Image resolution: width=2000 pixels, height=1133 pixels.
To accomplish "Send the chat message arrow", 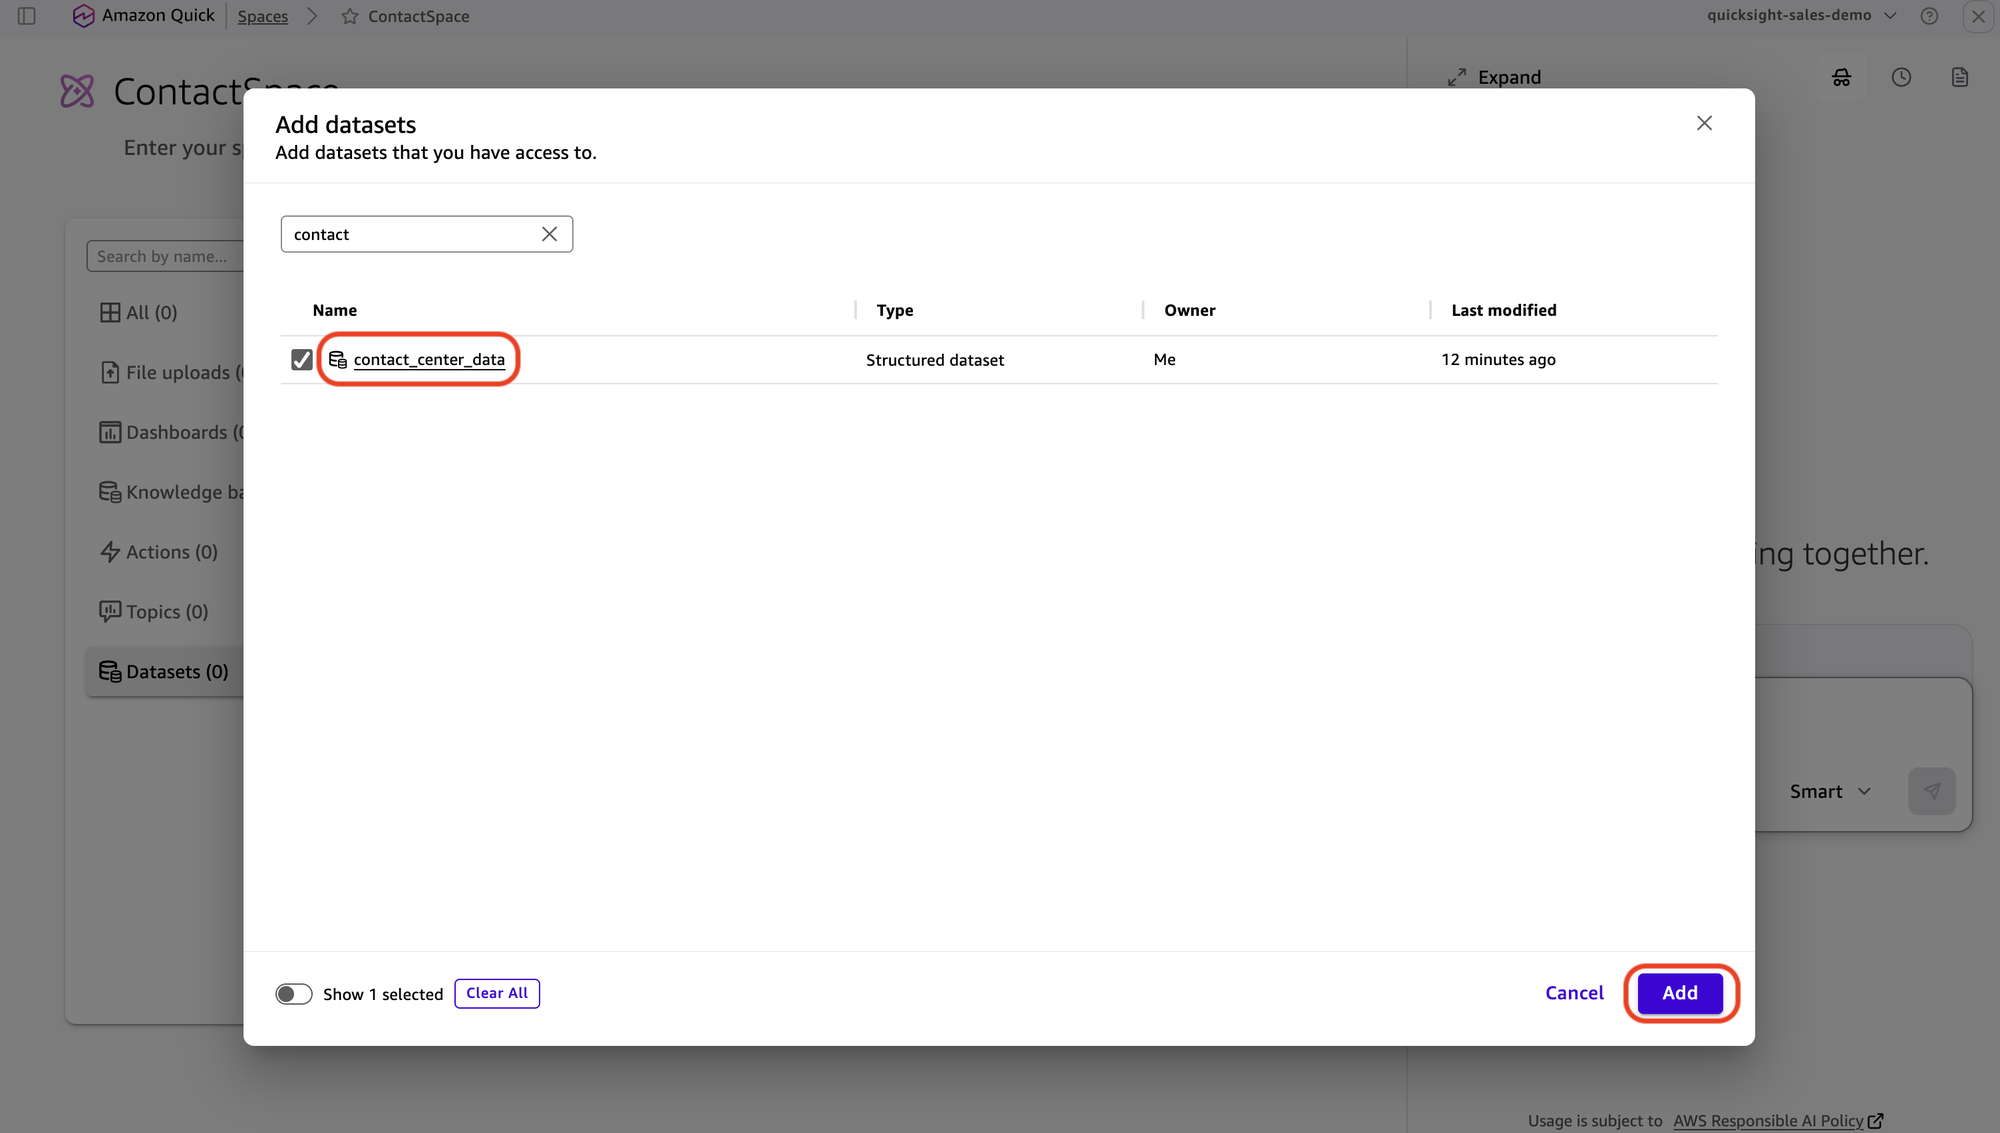I will point(1931,791).
